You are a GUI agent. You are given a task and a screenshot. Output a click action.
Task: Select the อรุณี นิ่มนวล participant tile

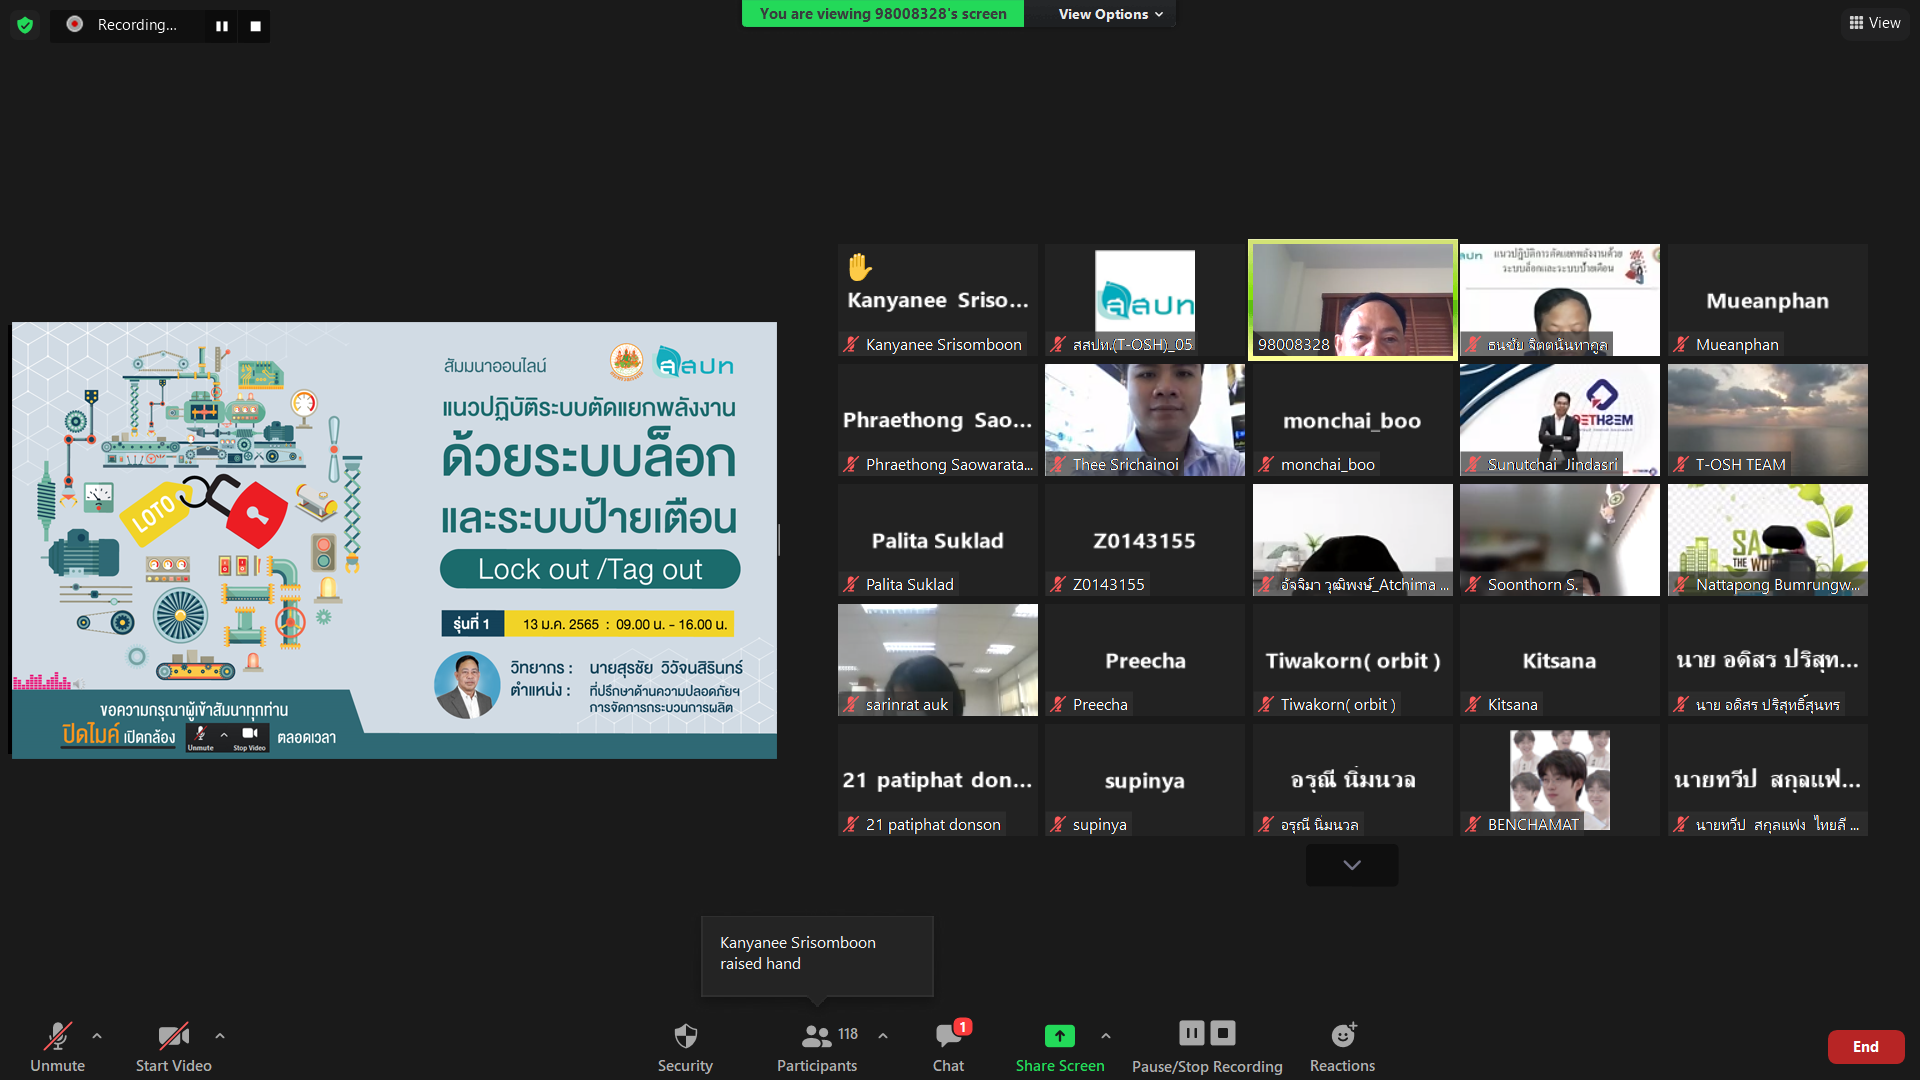point(1353,780)
